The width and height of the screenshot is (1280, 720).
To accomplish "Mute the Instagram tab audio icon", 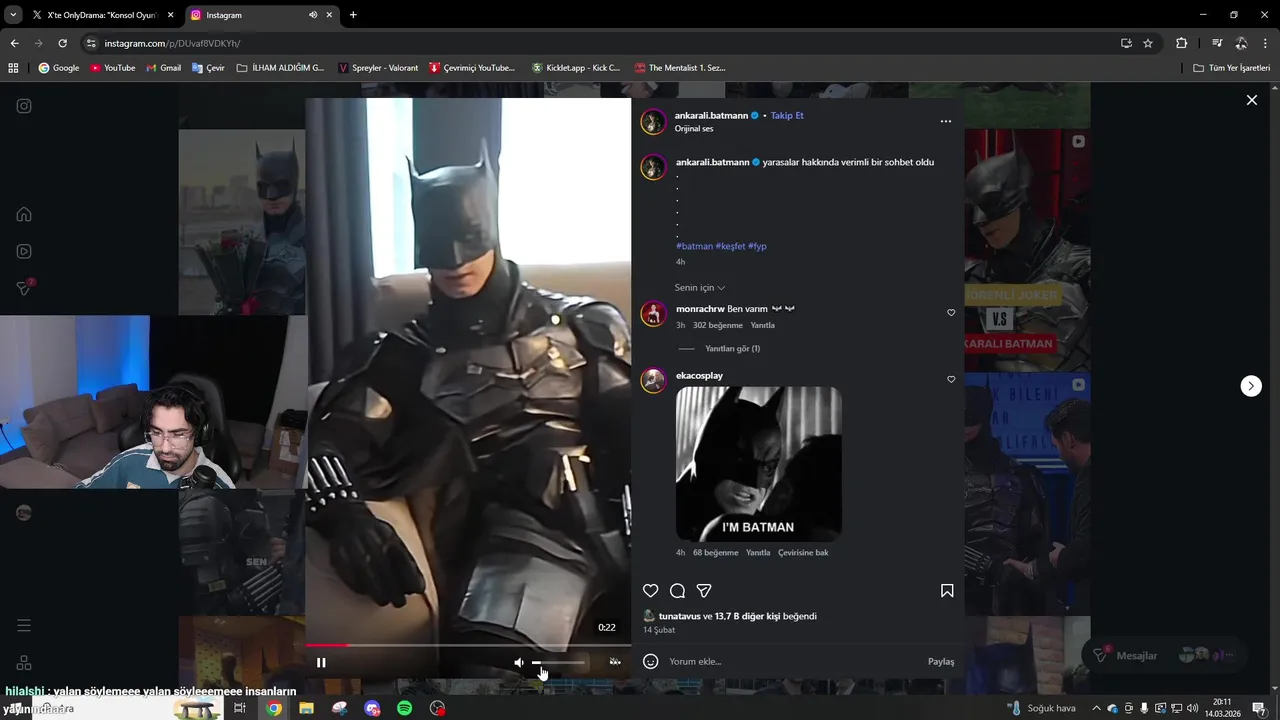I will [313, 15].
